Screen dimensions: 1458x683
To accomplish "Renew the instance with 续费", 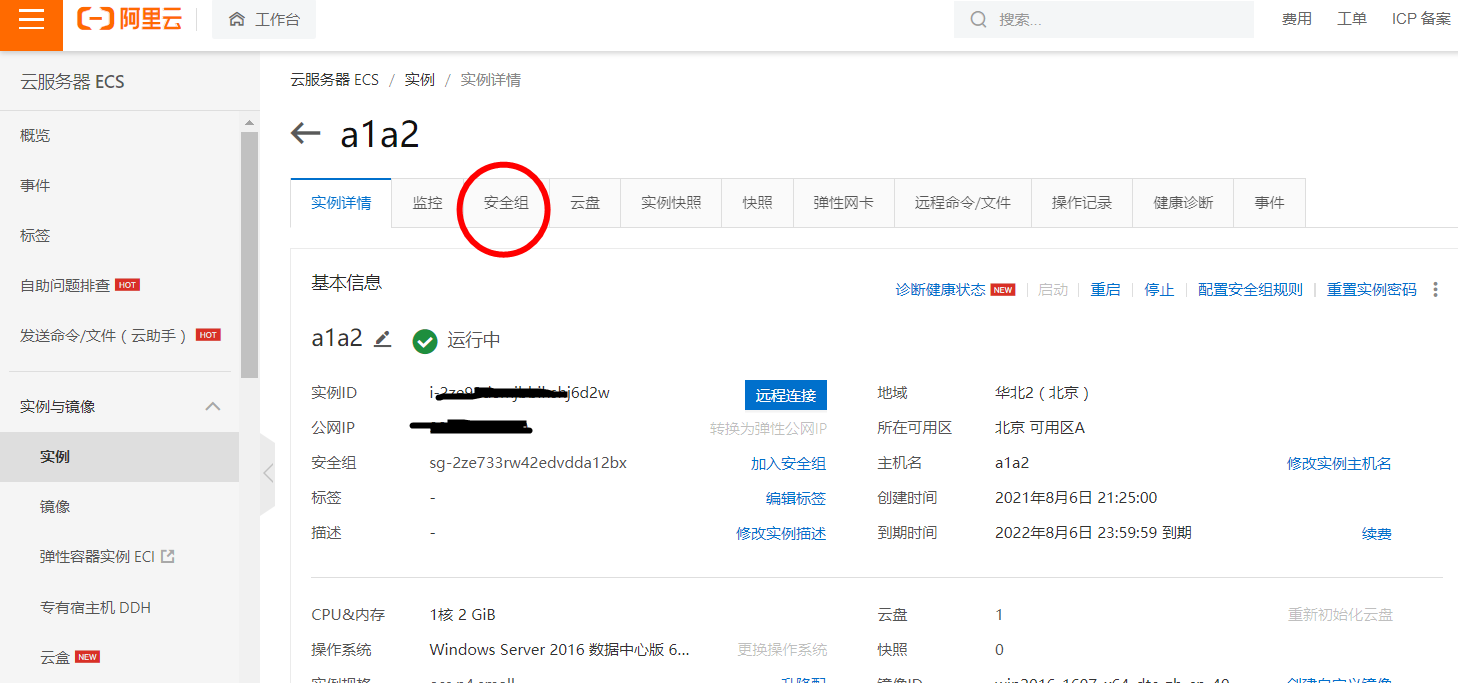I will (x=1376, y=534).
